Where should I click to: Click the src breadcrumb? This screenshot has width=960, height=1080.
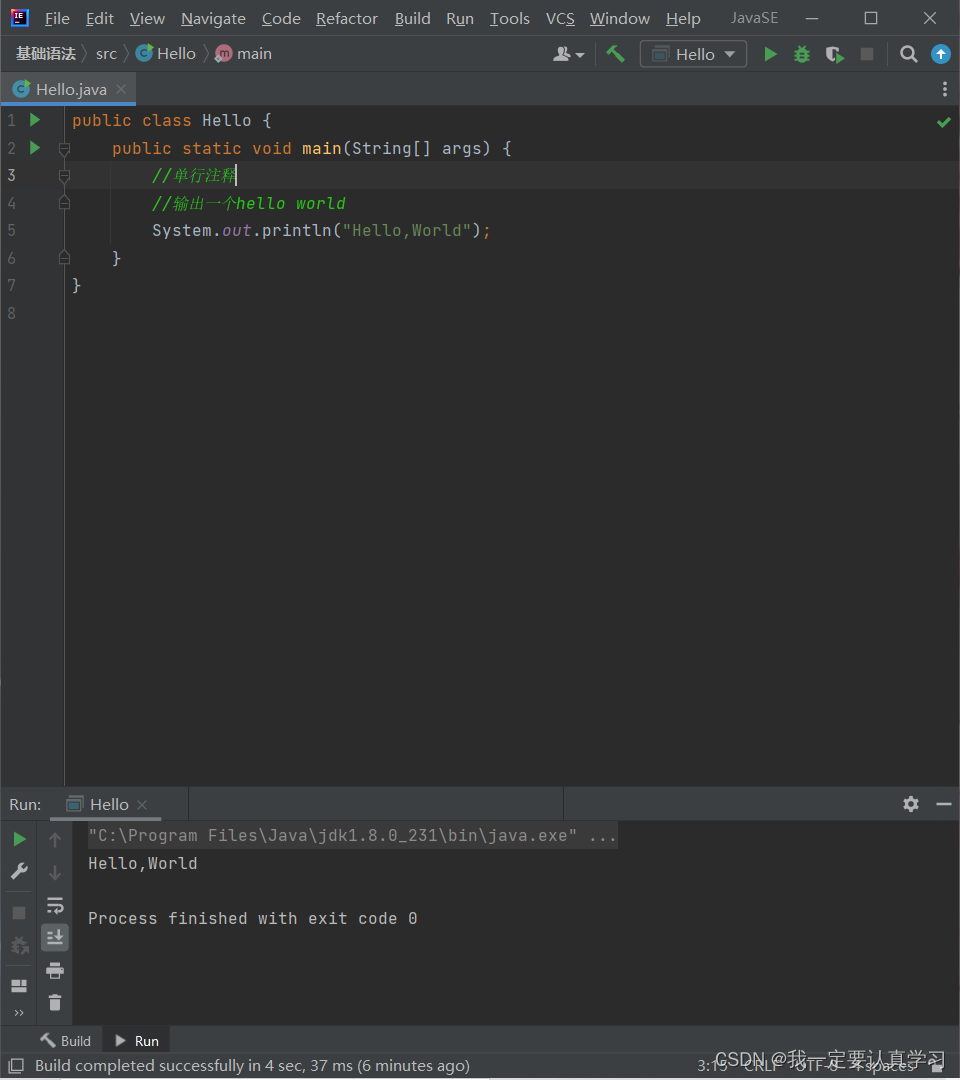click(x=106, y=54)
